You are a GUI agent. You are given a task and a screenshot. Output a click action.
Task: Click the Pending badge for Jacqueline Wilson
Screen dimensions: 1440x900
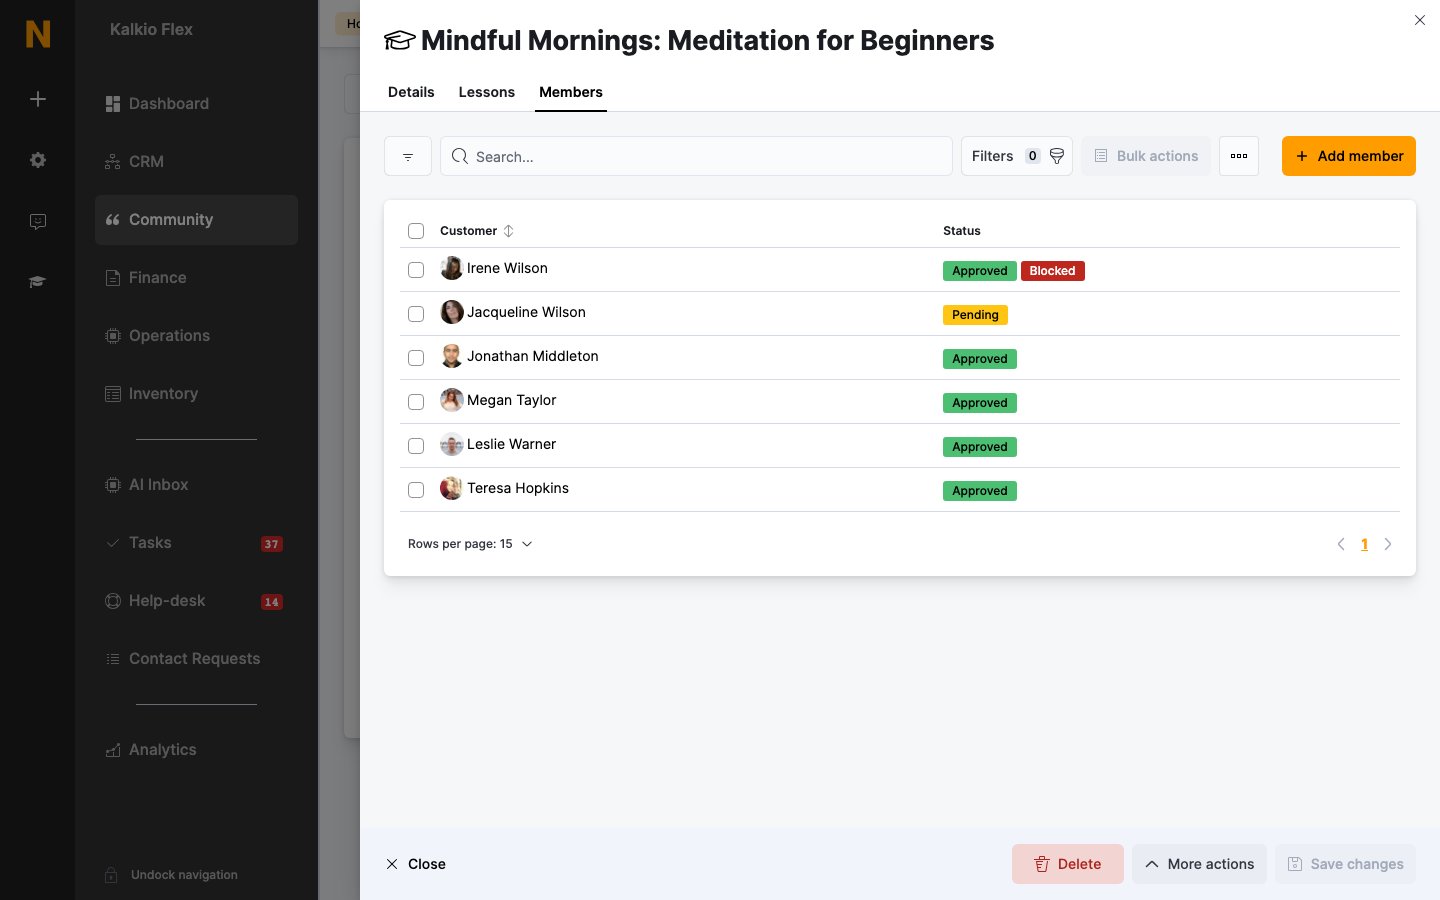(975, 315)
